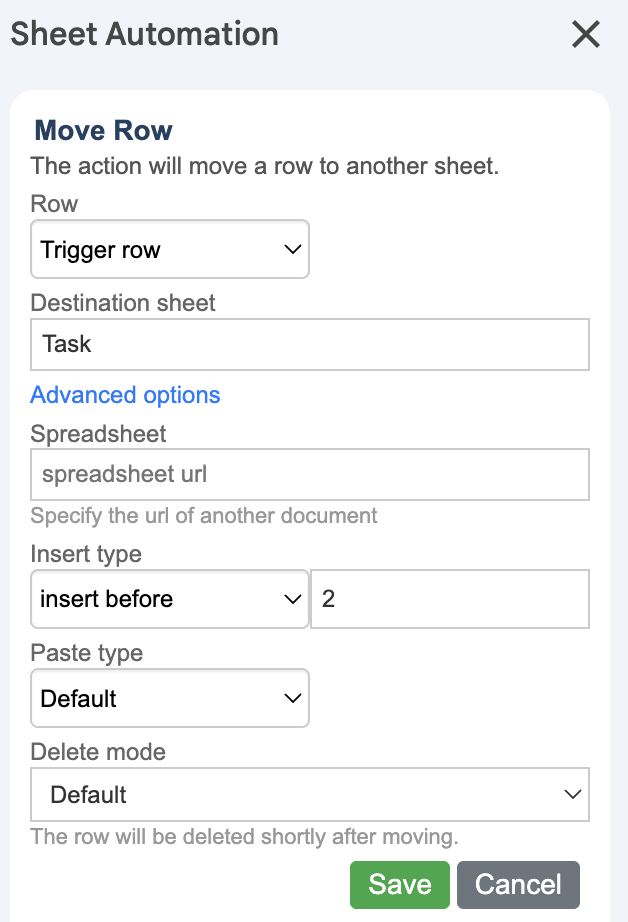This screenshot has height=922, width=628.
Task: Click the Move Row heading
Action: (103, 130)
